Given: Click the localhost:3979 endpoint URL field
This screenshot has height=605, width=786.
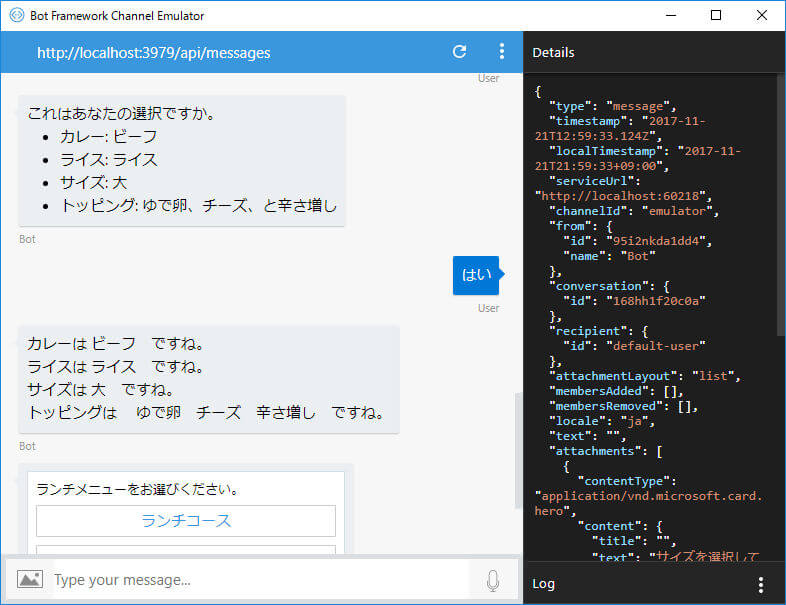Looking at the screenshot, I should (x=153, y=53).
